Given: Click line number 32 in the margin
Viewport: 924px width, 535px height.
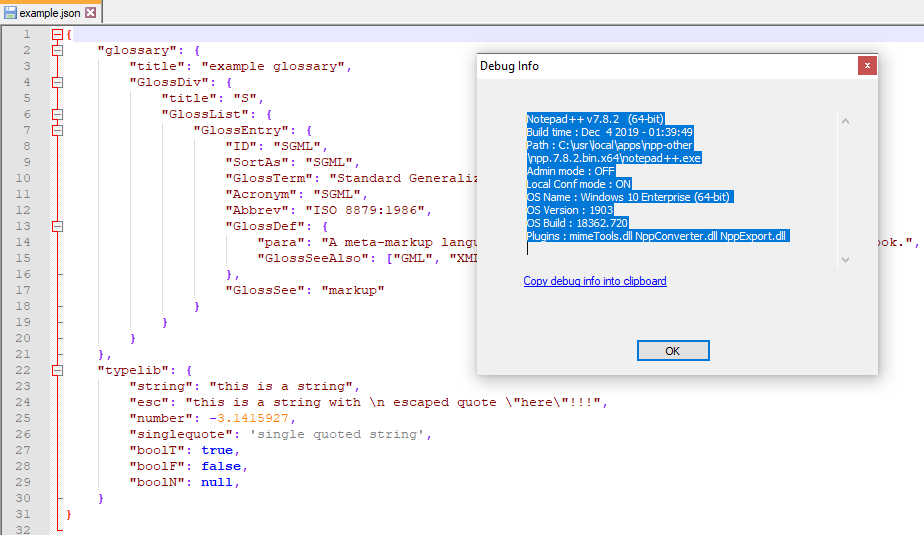Looking at the screenshot, I should point(23,529).
